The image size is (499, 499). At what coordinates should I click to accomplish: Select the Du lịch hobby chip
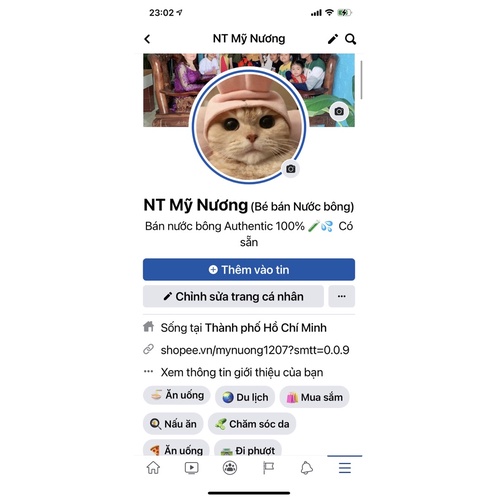tap(245, 397)
